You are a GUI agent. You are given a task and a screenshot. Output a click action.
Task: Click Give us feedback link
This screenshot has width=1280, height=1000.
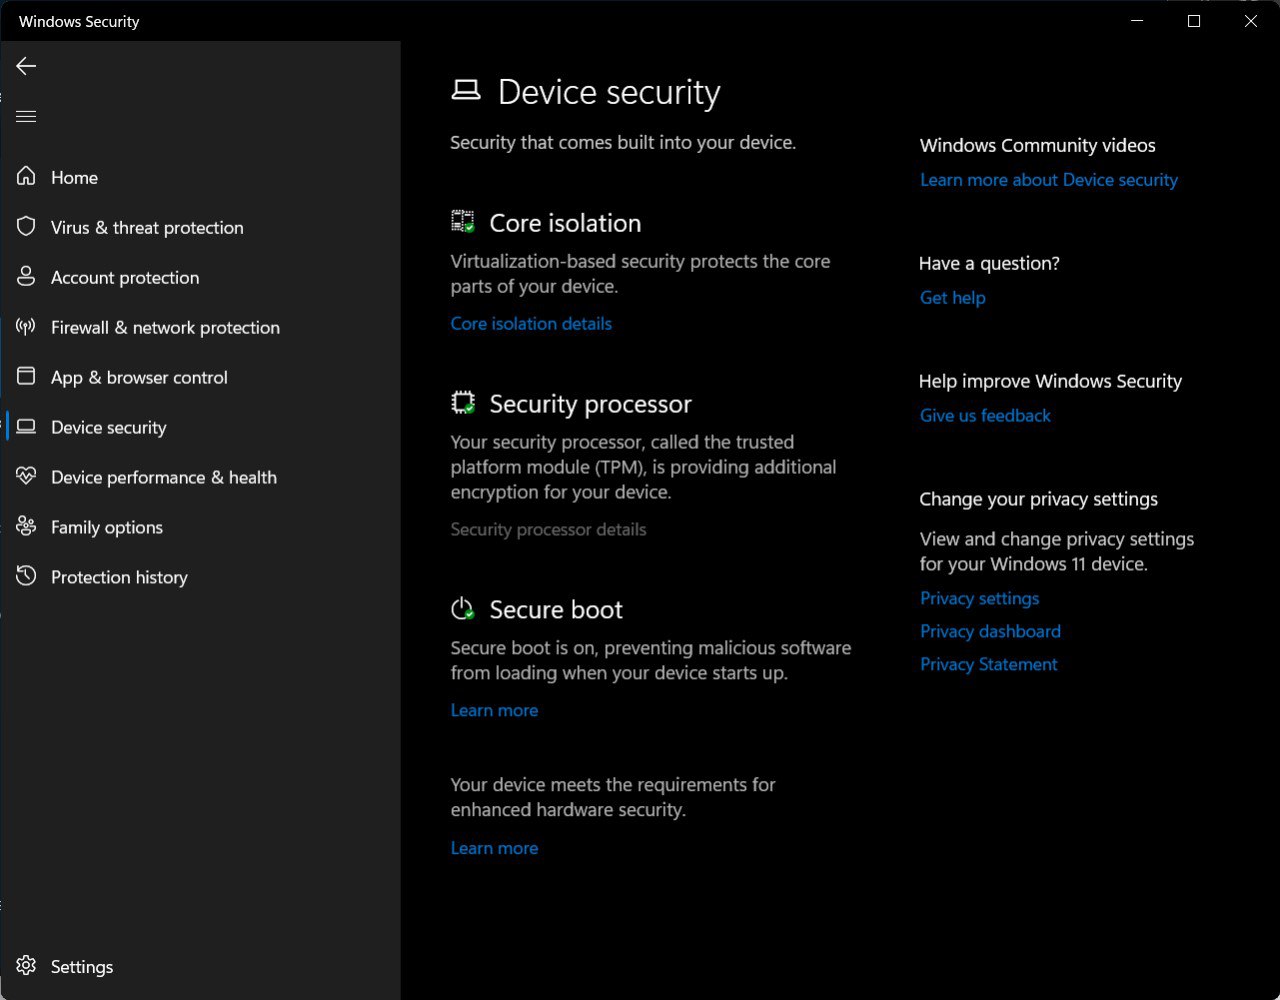pyautogui.click(x=985, y=416)
